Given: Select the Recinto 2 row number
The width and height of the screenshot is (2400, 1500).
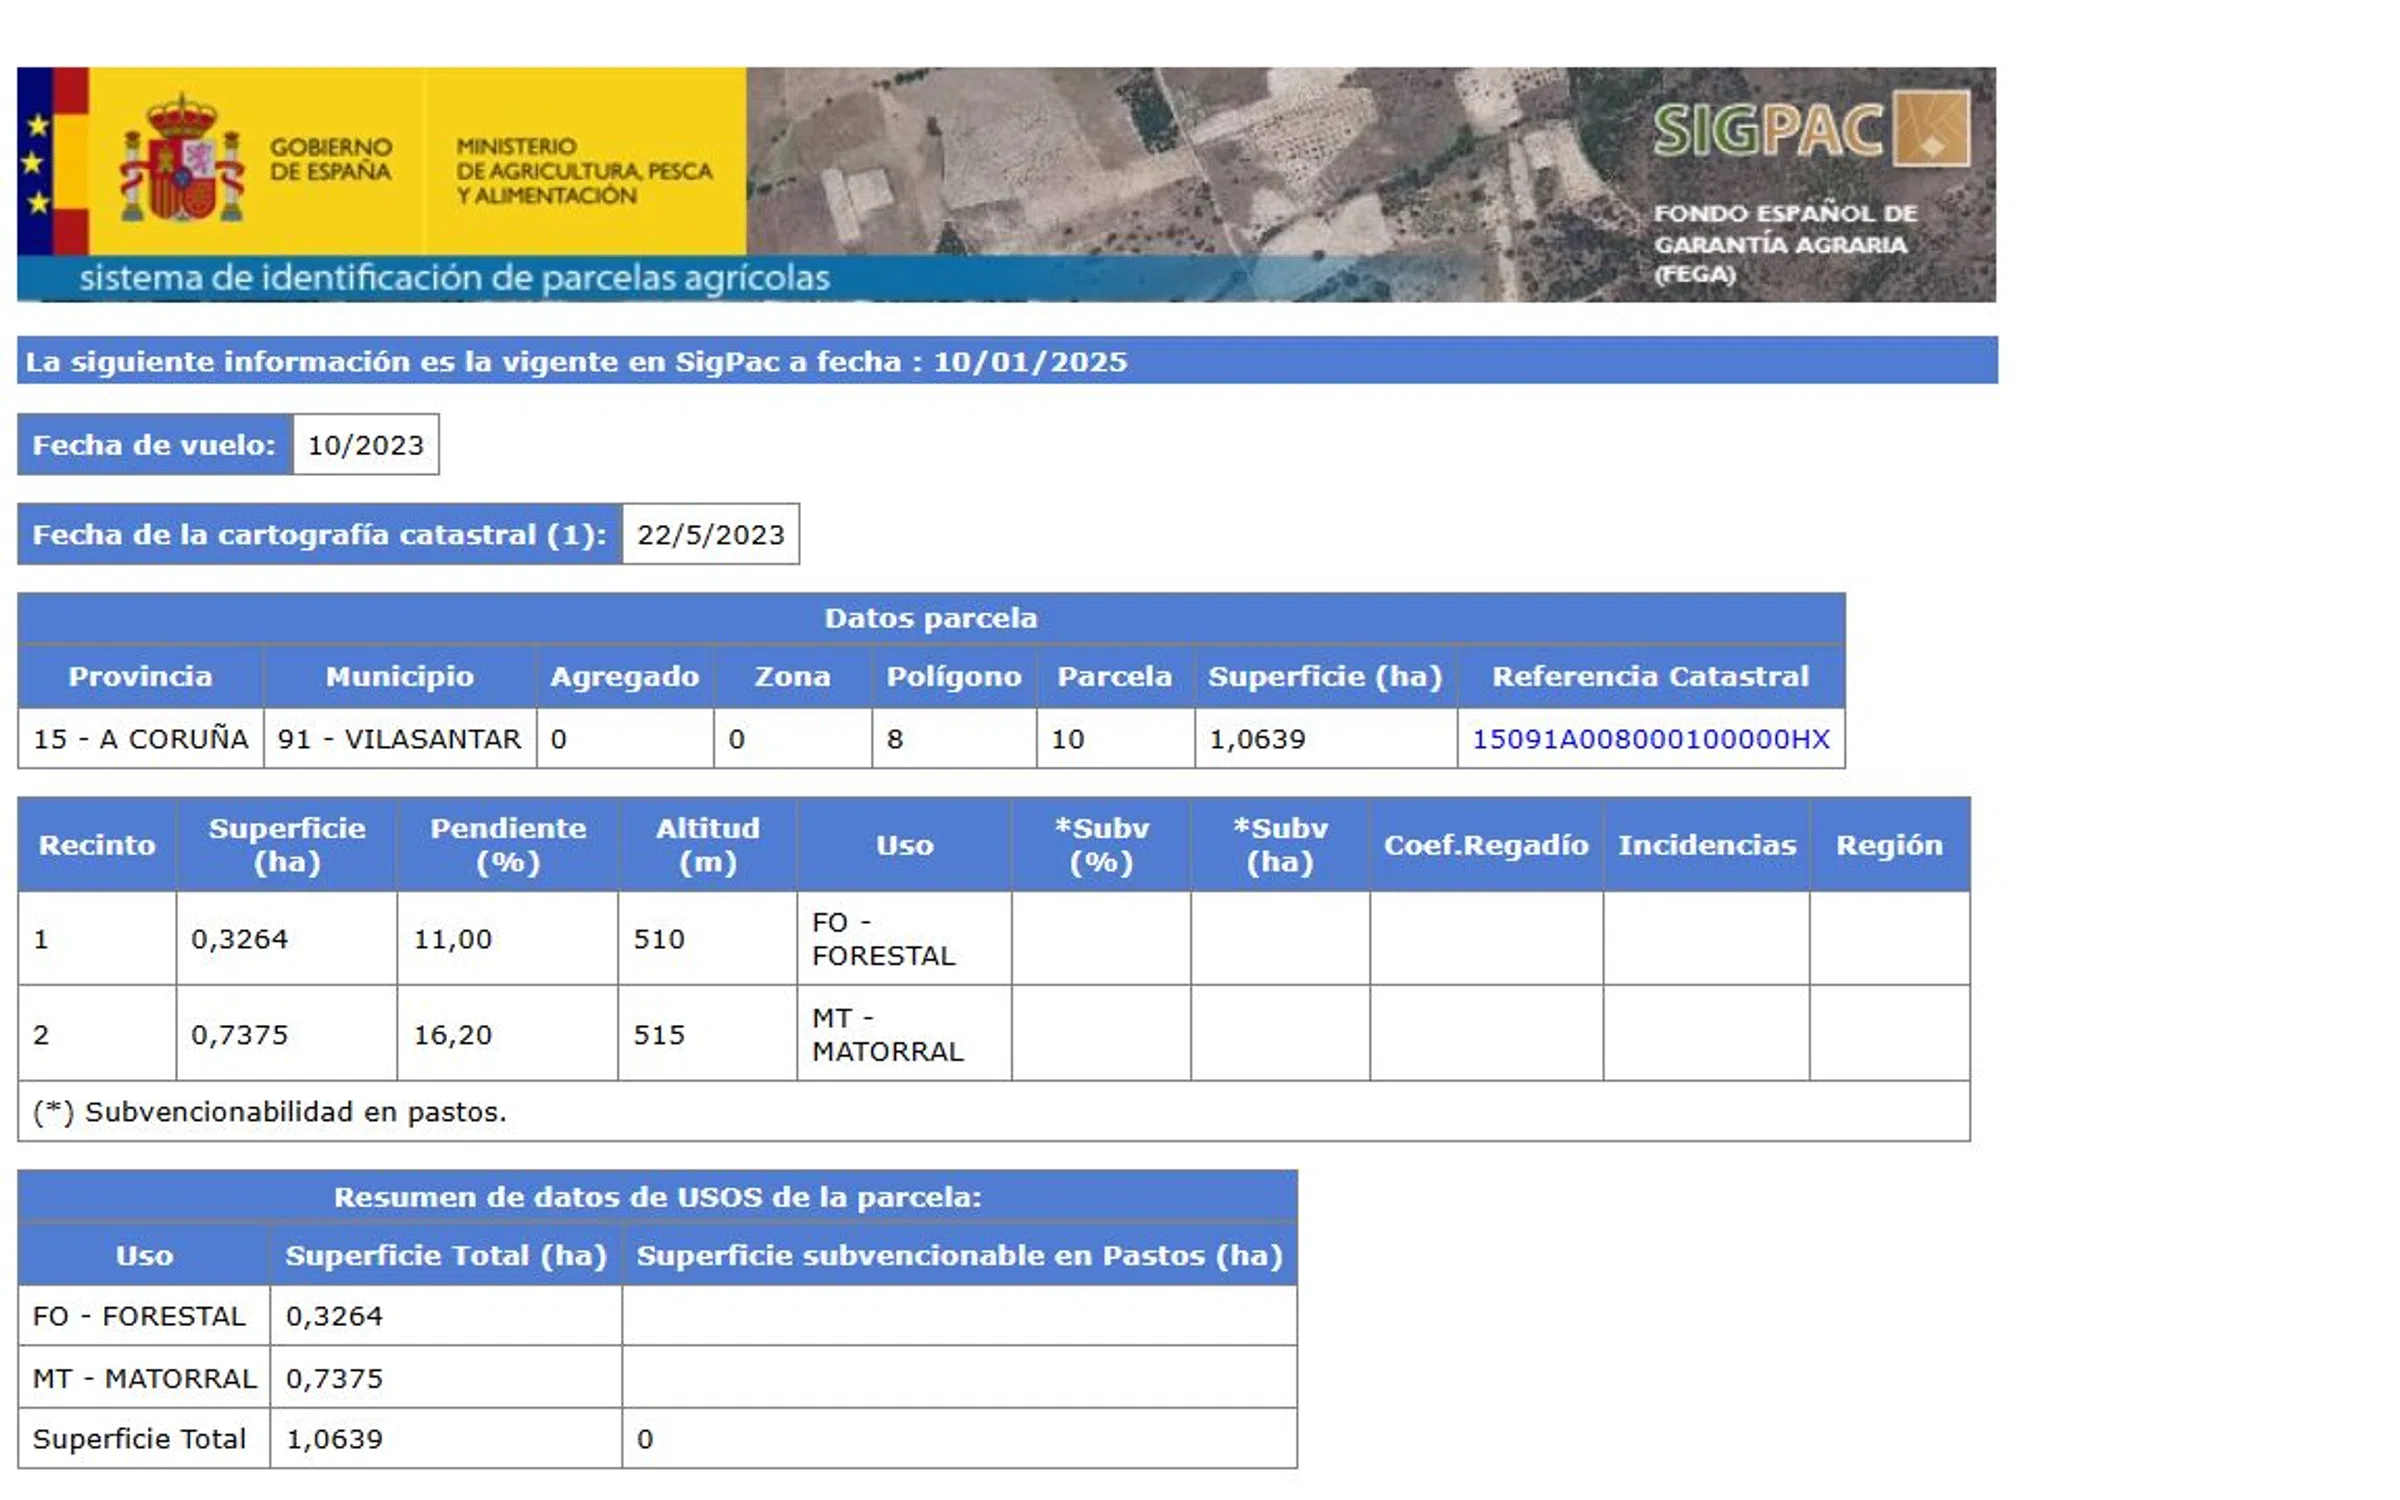Looking at the screenshot, I should click(x=41, y=1034).
